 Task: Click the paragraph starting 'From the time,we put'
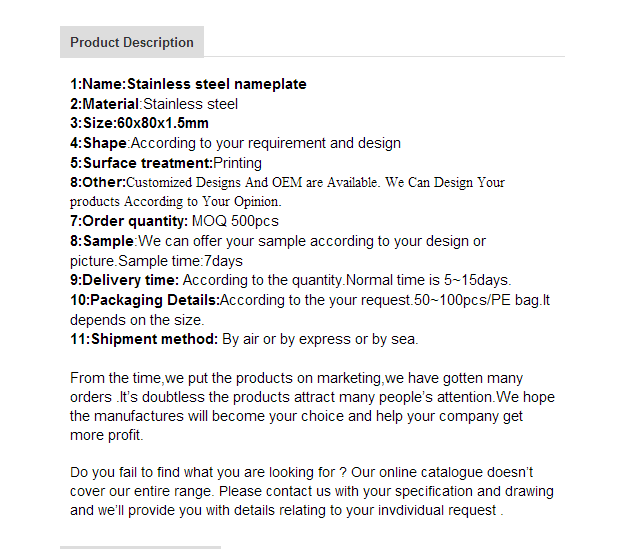[x=312, y=407]
